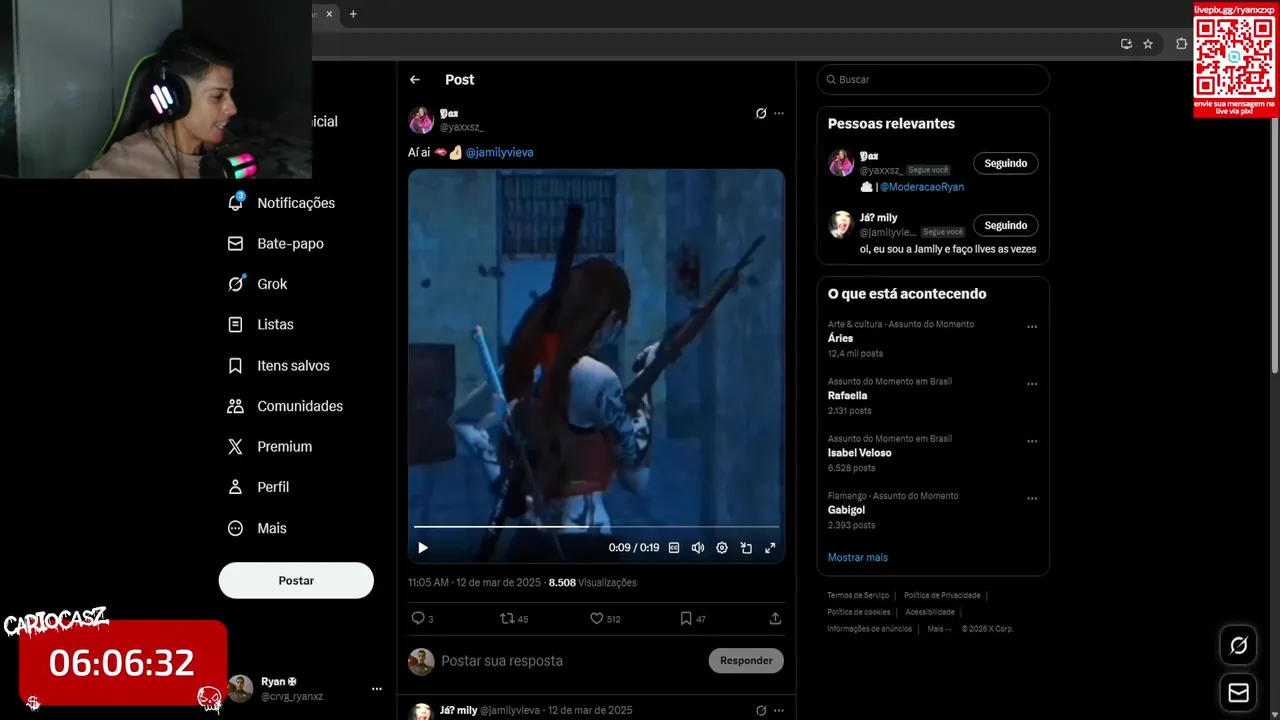Open more options on Yax's post
This screenshot has height=720, width=1280.
click(x=779, y=114)
